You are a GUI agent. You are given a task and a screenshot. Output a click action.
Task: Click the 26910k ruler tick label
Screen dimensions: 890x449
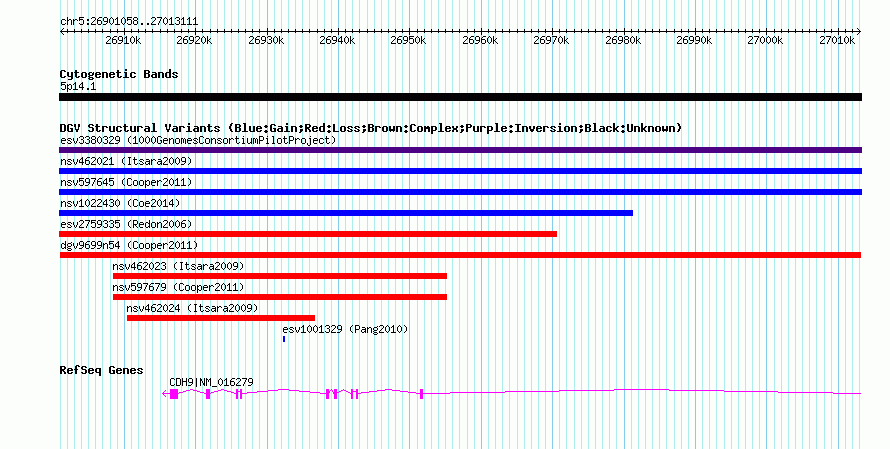point(123,40)
